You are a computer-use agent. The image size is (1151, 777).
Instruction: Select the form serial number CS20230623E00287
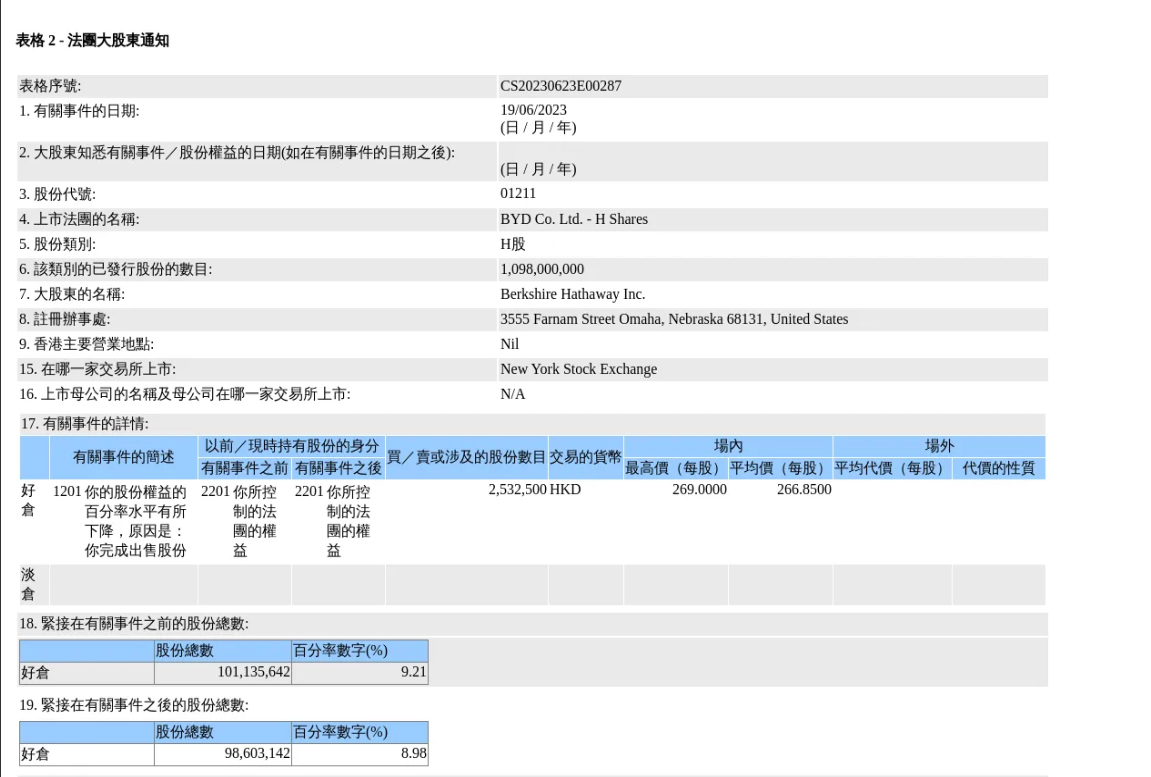pos(561,86)
